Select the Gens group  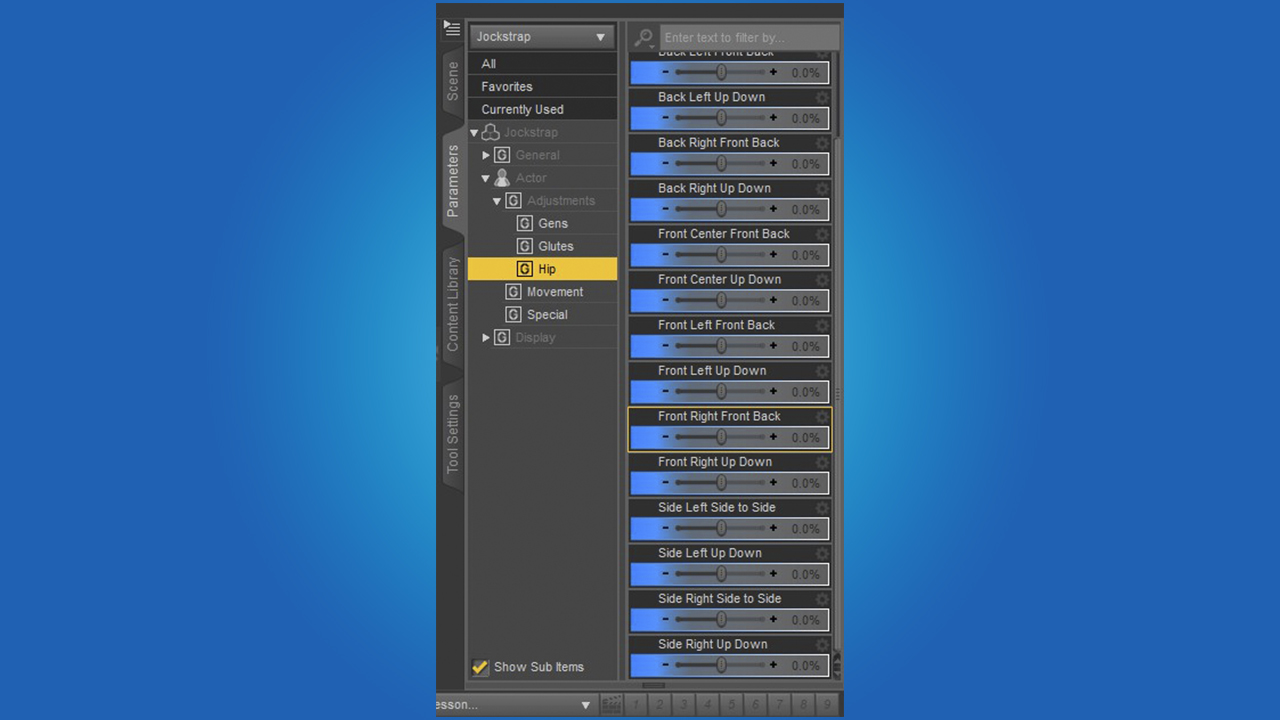[553, 223]
